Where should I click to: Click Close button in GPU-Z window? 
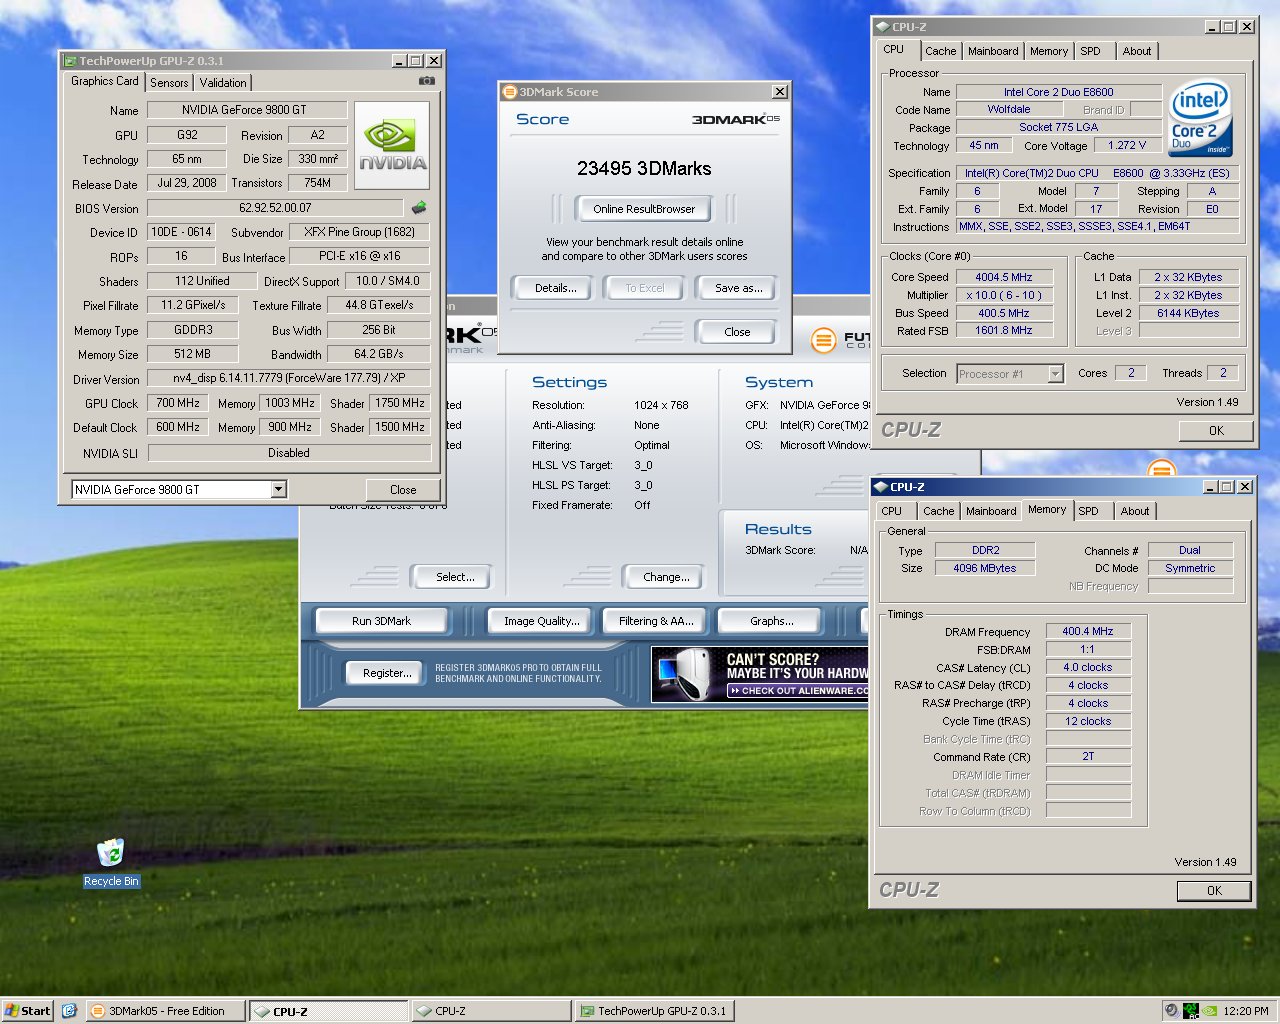coord(403,490)
